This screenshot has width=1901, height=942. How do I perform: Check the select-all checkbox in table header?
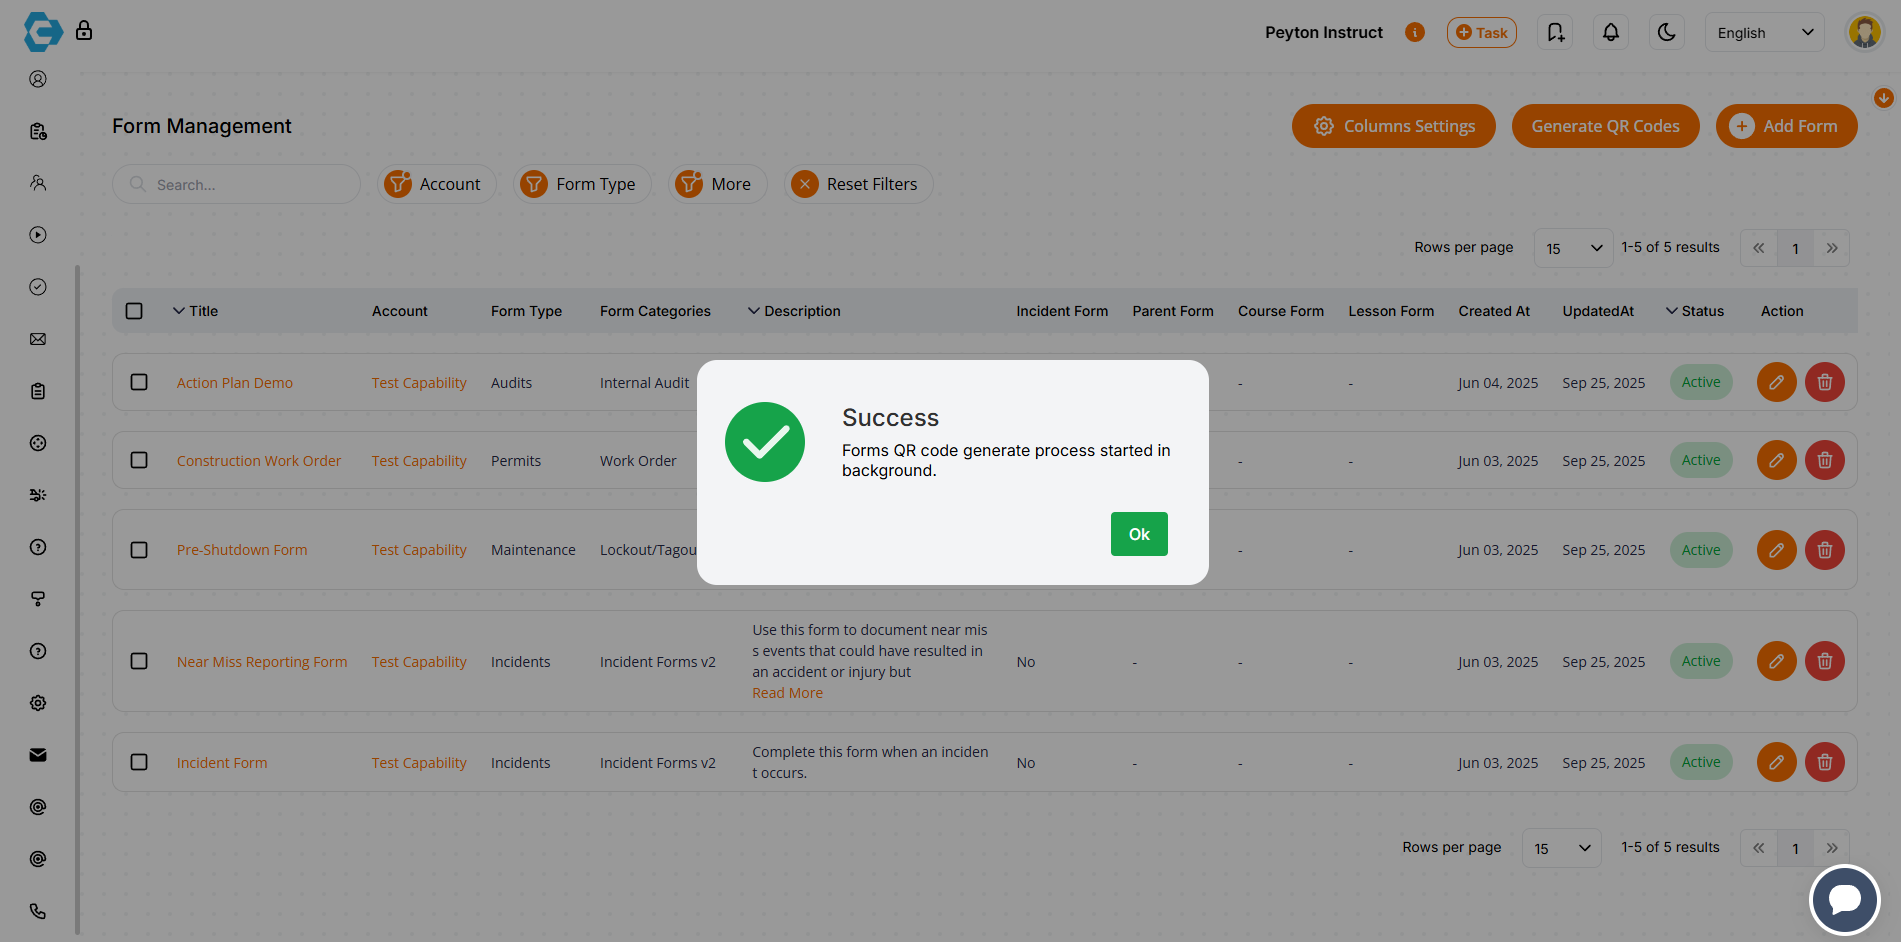pos(134,311)
